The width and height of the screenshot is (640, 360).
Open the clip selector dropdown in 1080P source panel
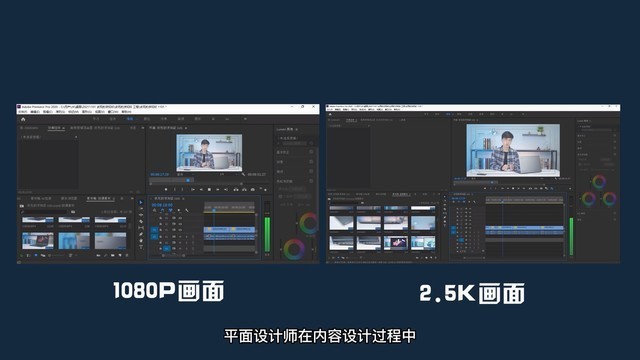tap(76, 137)
